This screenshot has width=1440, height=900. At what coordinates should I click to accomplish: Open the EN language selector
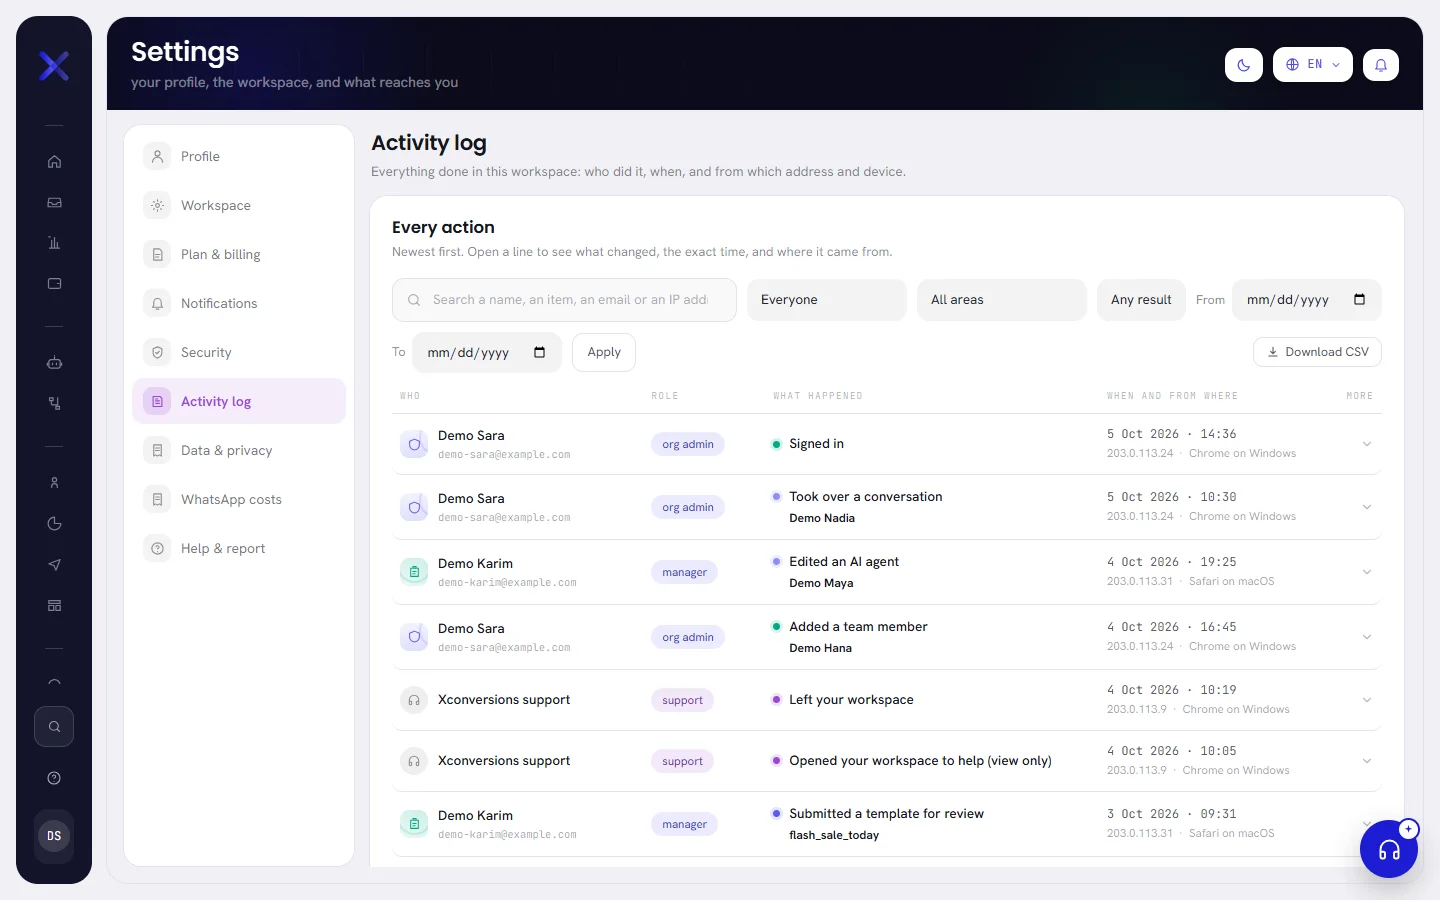(x=1313, y=65)
